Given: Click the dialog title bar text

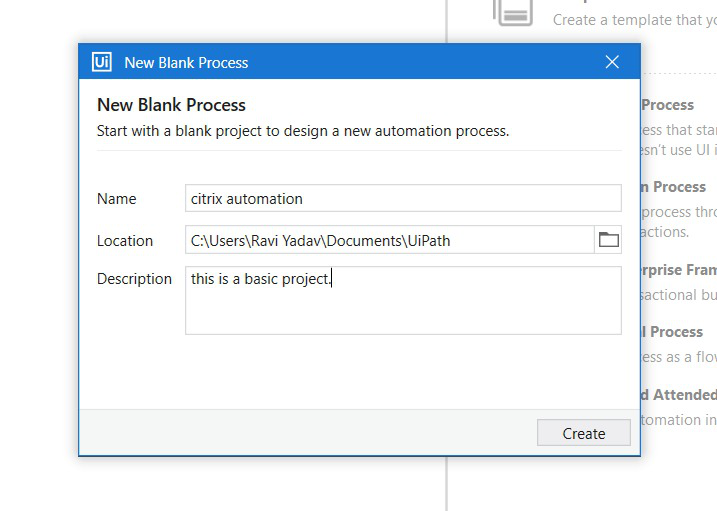Looking at the screenshot, I should 186,62.
